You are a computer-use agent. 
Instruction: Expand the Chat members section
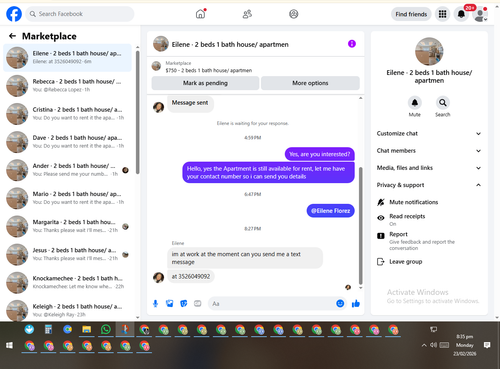pos(429,151)
